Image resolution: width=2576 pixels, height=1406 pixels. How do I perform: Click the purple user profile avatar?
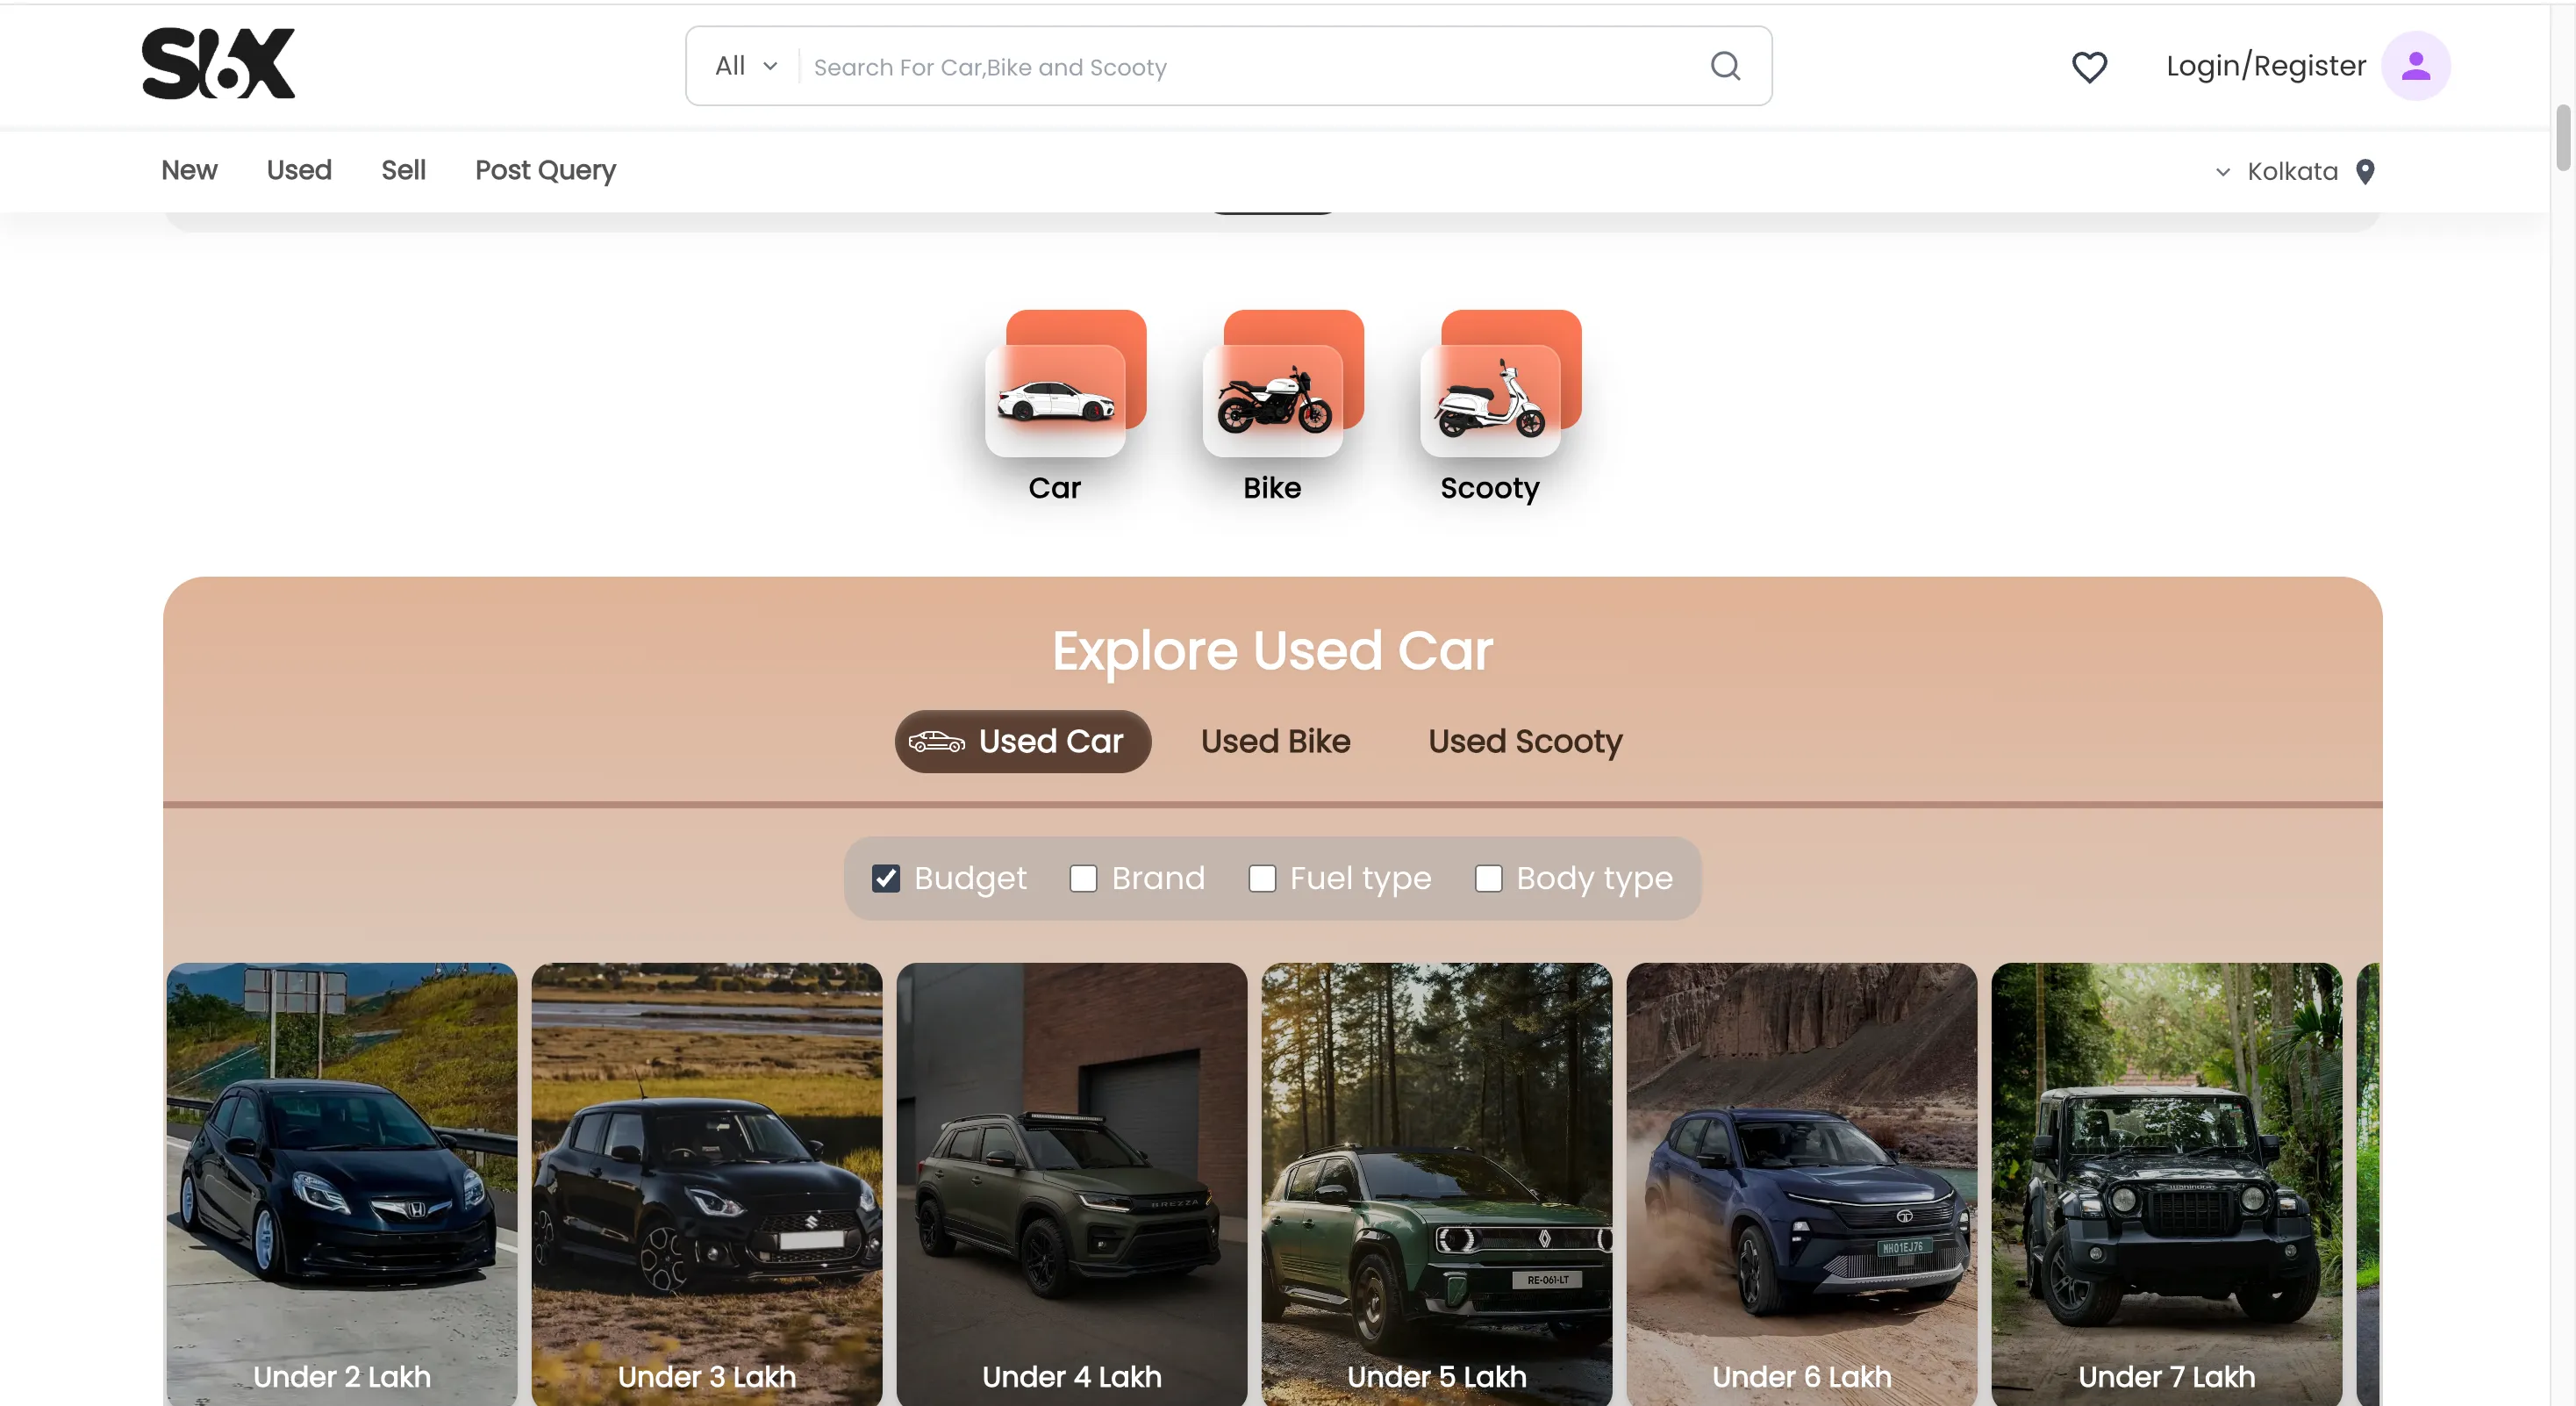[x=2414, y=66]
